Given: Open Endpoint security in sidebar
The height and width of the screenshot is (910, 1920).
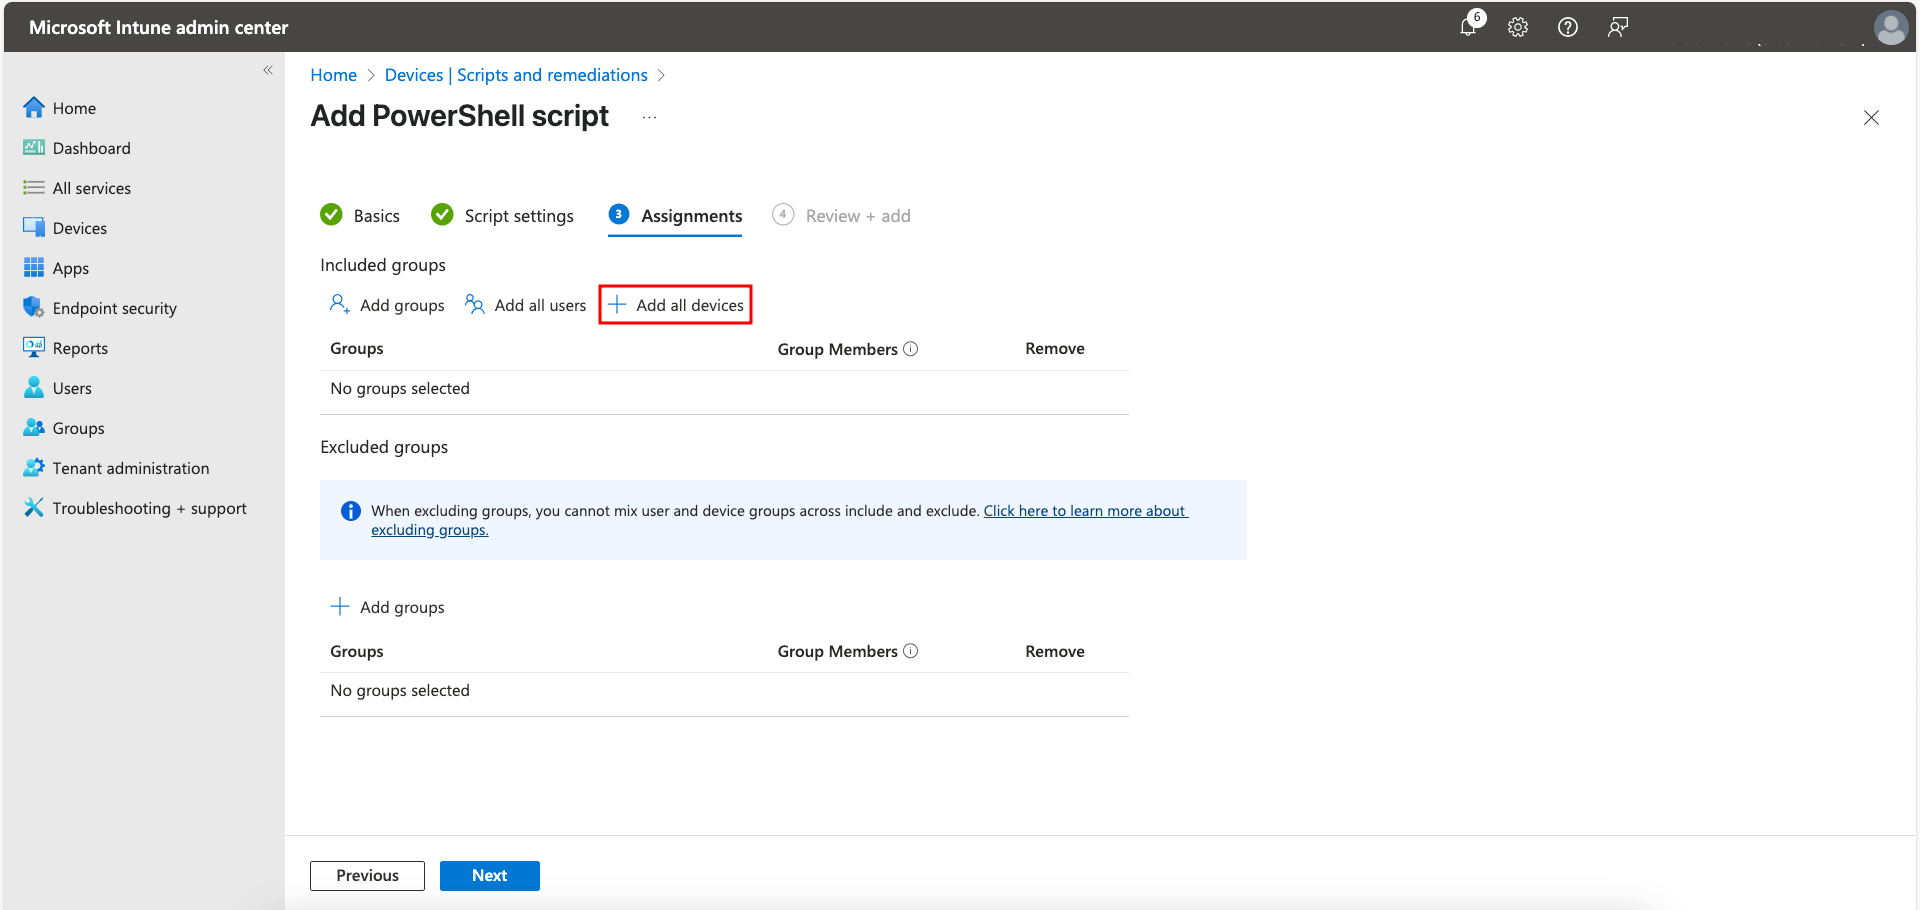Looking at the screenshot, I should [100, 308].
